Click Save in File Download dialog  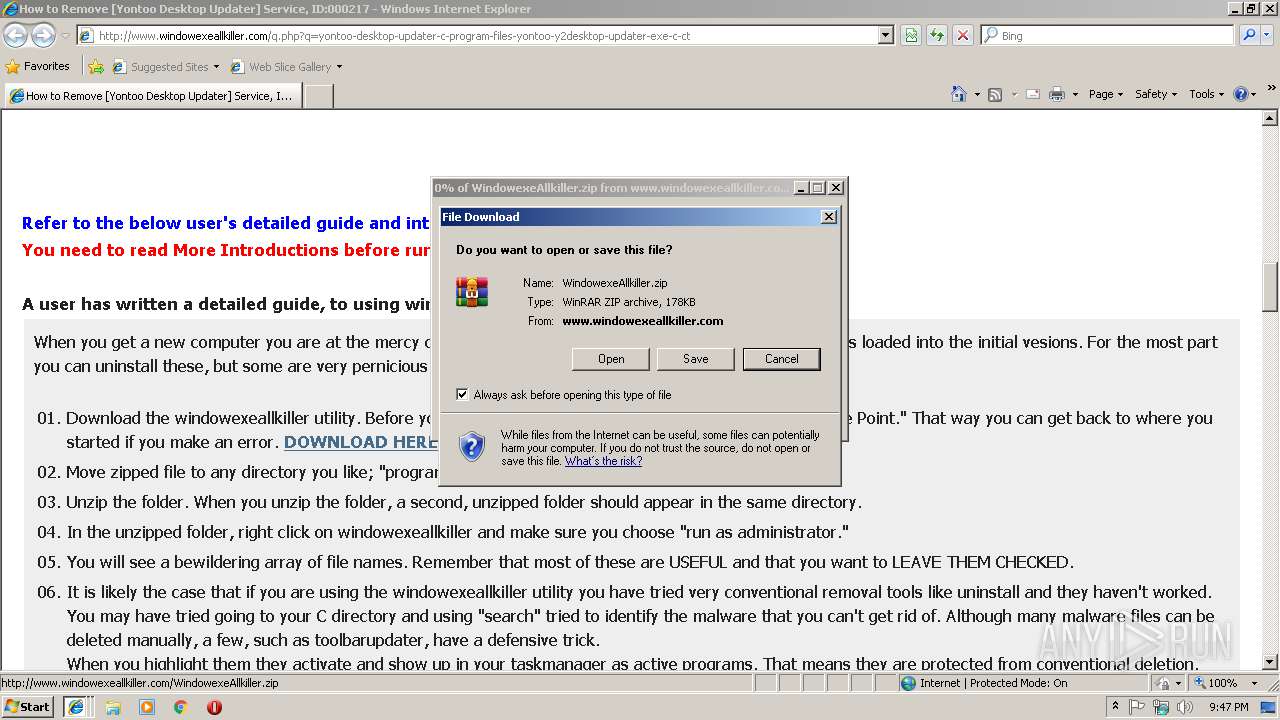[x=696, y=359]
